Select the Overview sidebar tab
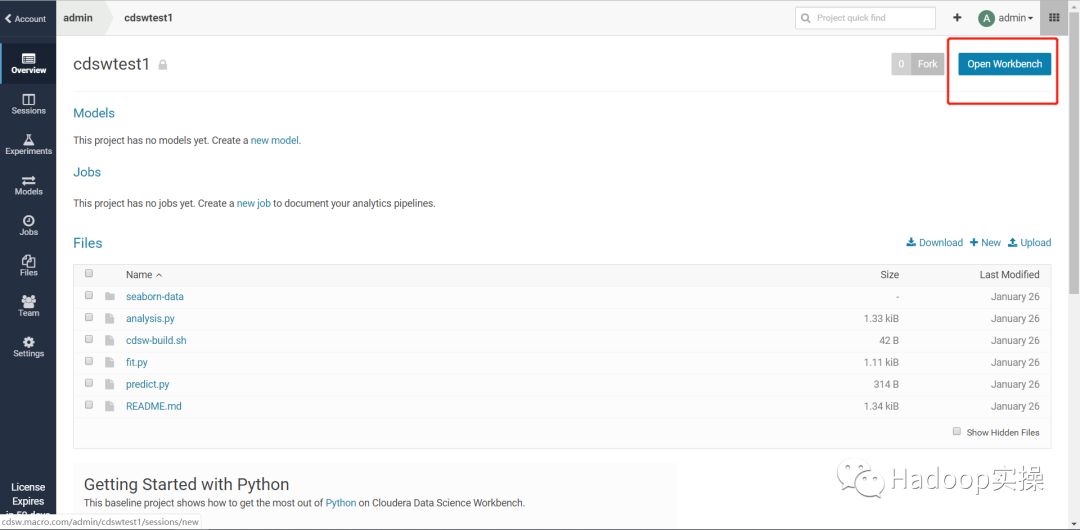This screenshot has height=530, width=1080. tap(28, 63)
